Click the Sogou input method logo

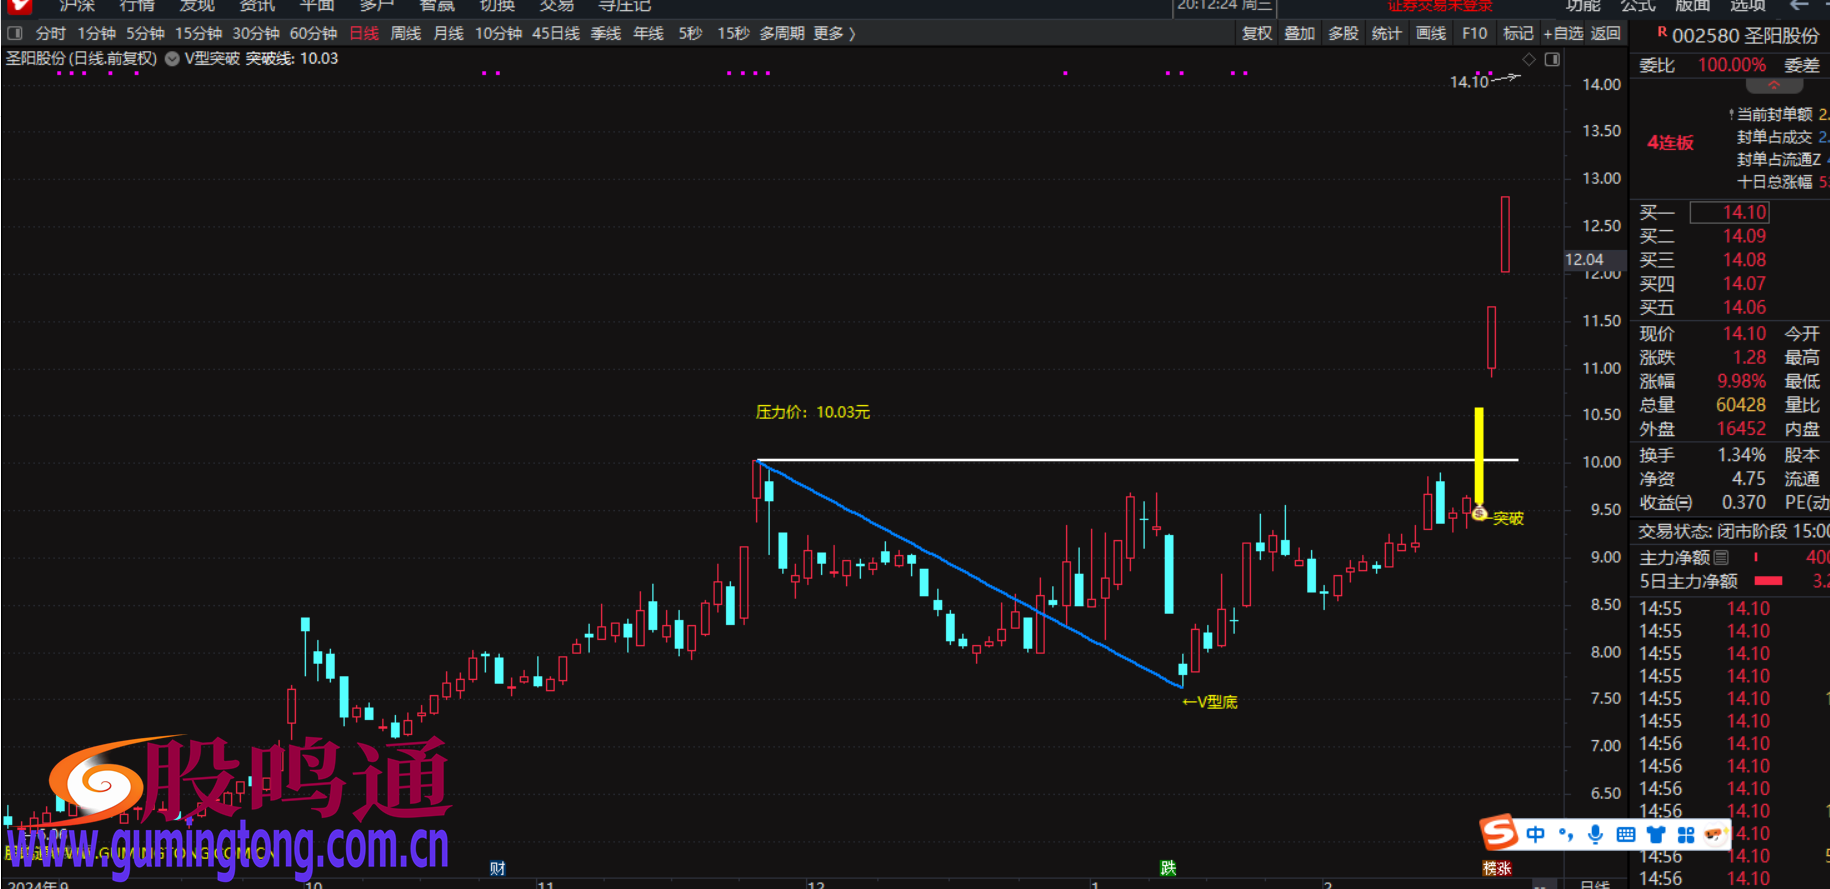(1499, 832)
